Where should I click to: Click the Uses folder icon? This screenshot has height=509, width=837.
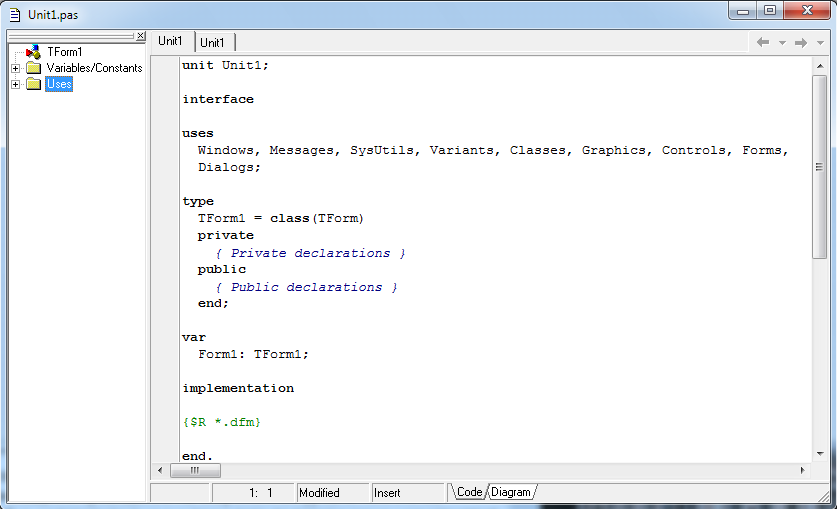pyautogui.click(x=33, y=84)
